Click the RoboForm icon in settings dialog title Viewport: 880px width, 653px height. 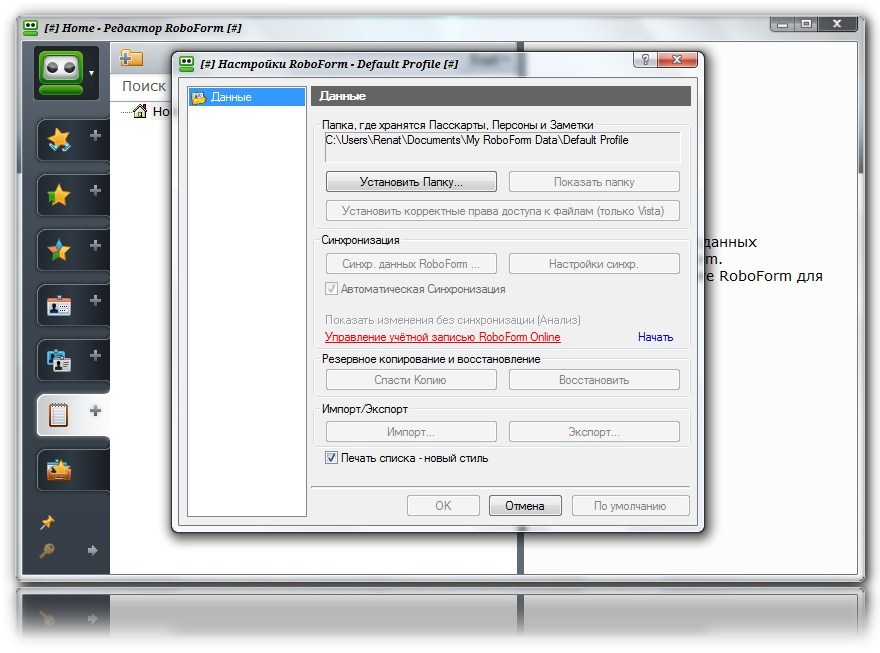coord(186,63)
